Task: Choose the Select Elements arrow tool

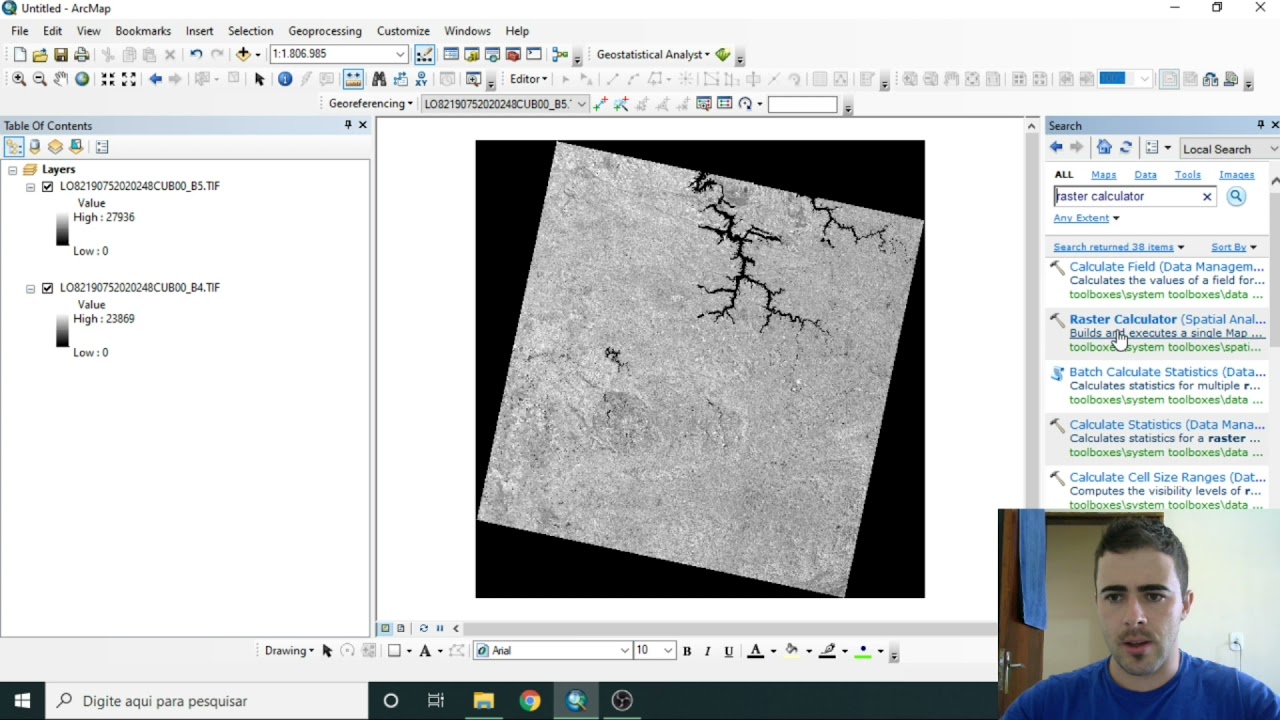Action: (259, 79)
